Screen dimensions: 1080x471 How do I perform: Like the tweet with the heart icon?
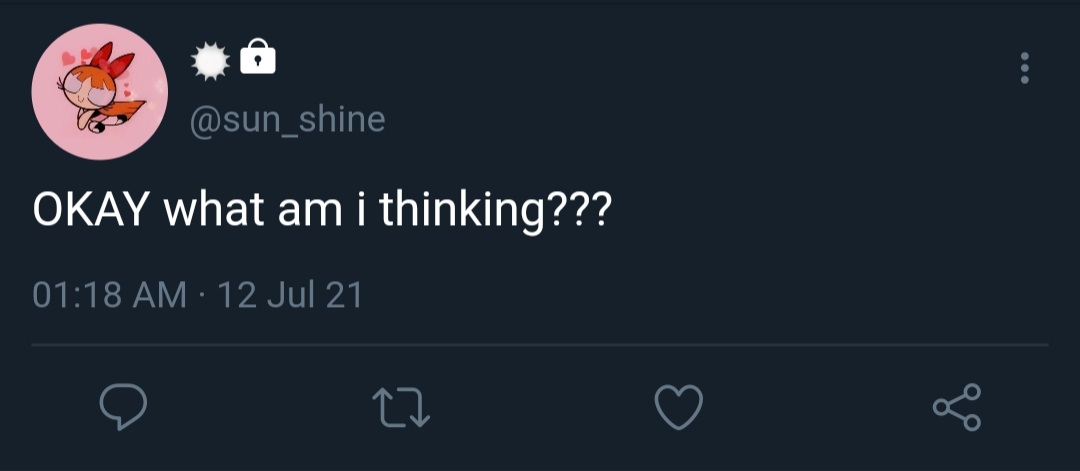[x=678, y=406]
